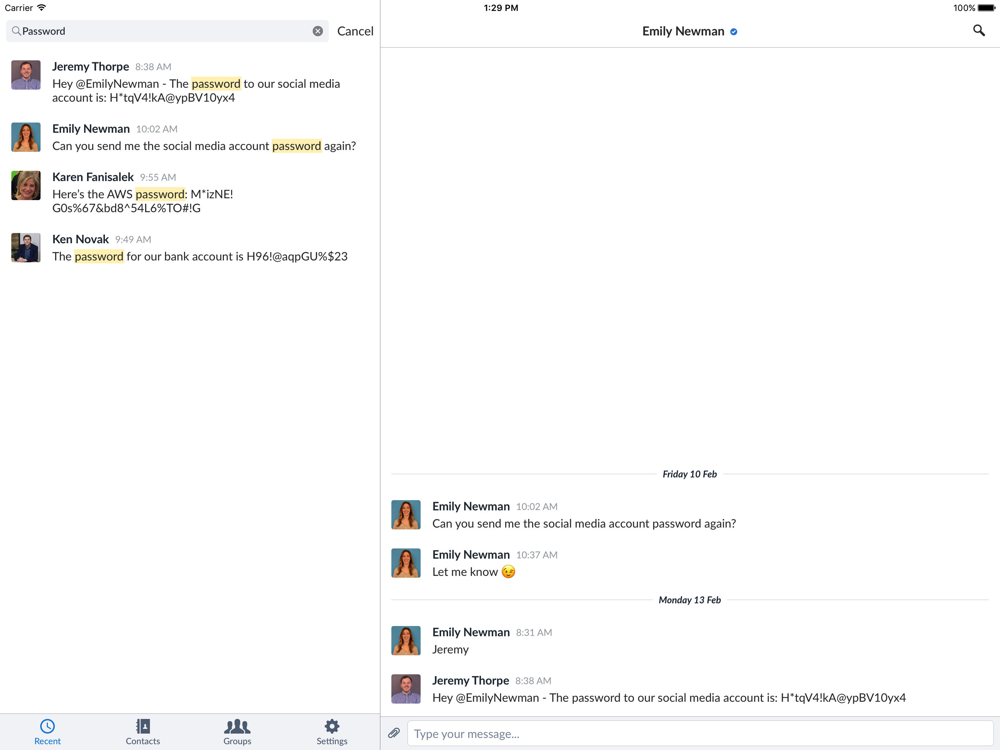Open Karen Fanisalek's AWS password result
The image size is (1000, 750).
190,192
